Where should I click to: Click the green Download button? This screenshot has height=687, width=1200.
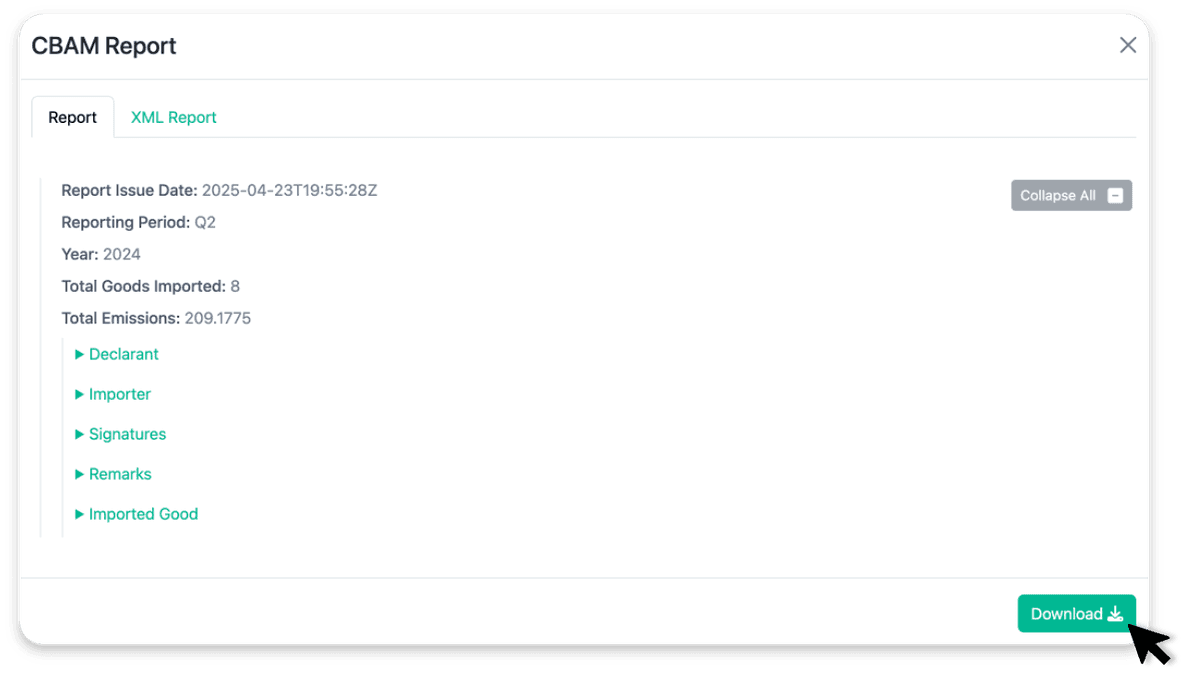[x=1077, y=614]
